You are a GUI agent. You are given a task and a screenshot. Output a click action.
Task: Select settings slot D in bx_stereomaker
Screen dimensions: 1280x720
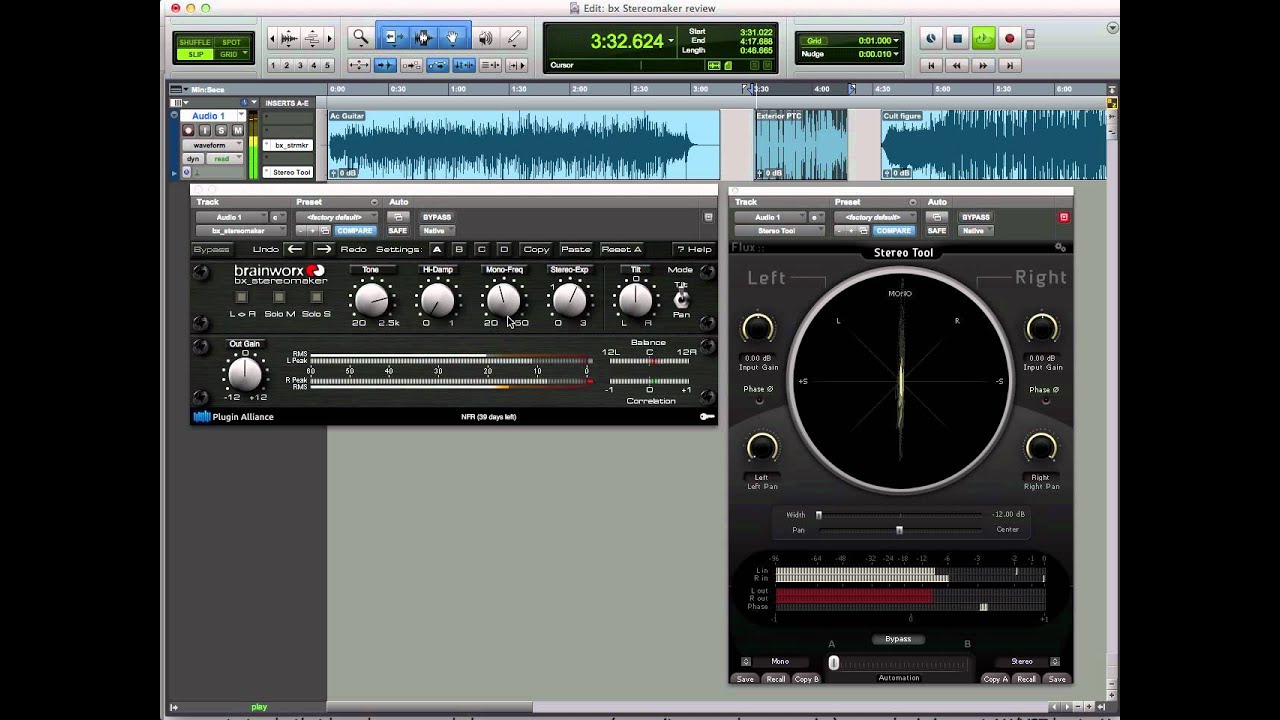[x=504, y=249]
